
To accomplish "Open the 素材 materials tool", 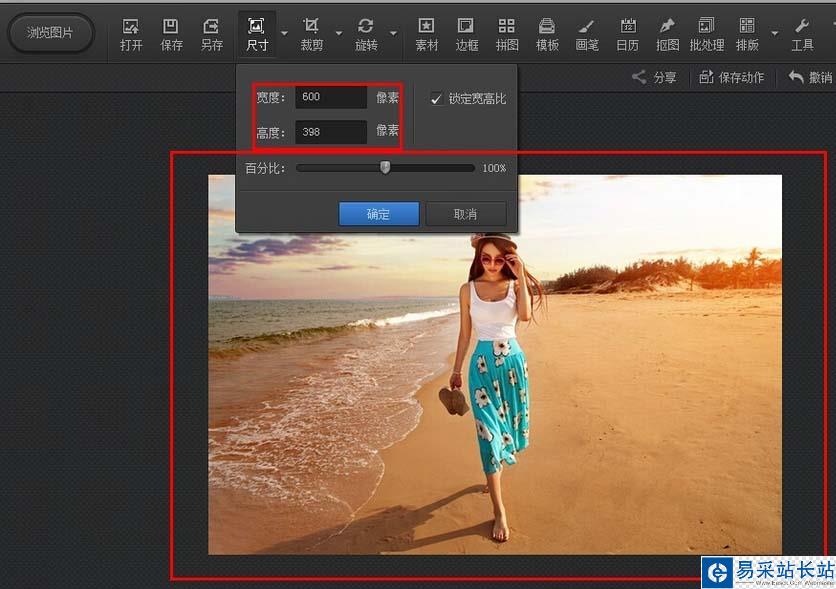I will [x=427, y=35].
